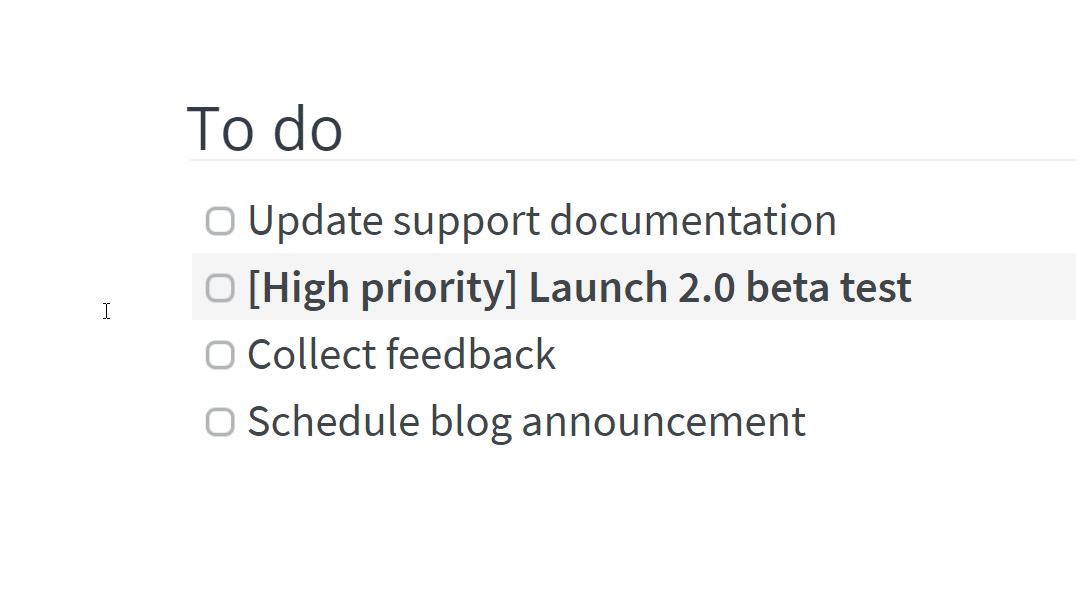Place cursor on the word announcement
Viewport: 1076px width, 598px height.
(x=664, y=423)
